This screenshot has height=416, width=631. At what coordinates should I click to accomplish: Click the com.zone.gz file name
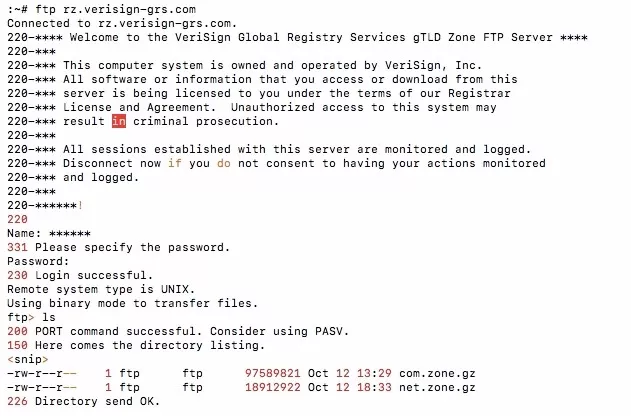tap(433, 373)
